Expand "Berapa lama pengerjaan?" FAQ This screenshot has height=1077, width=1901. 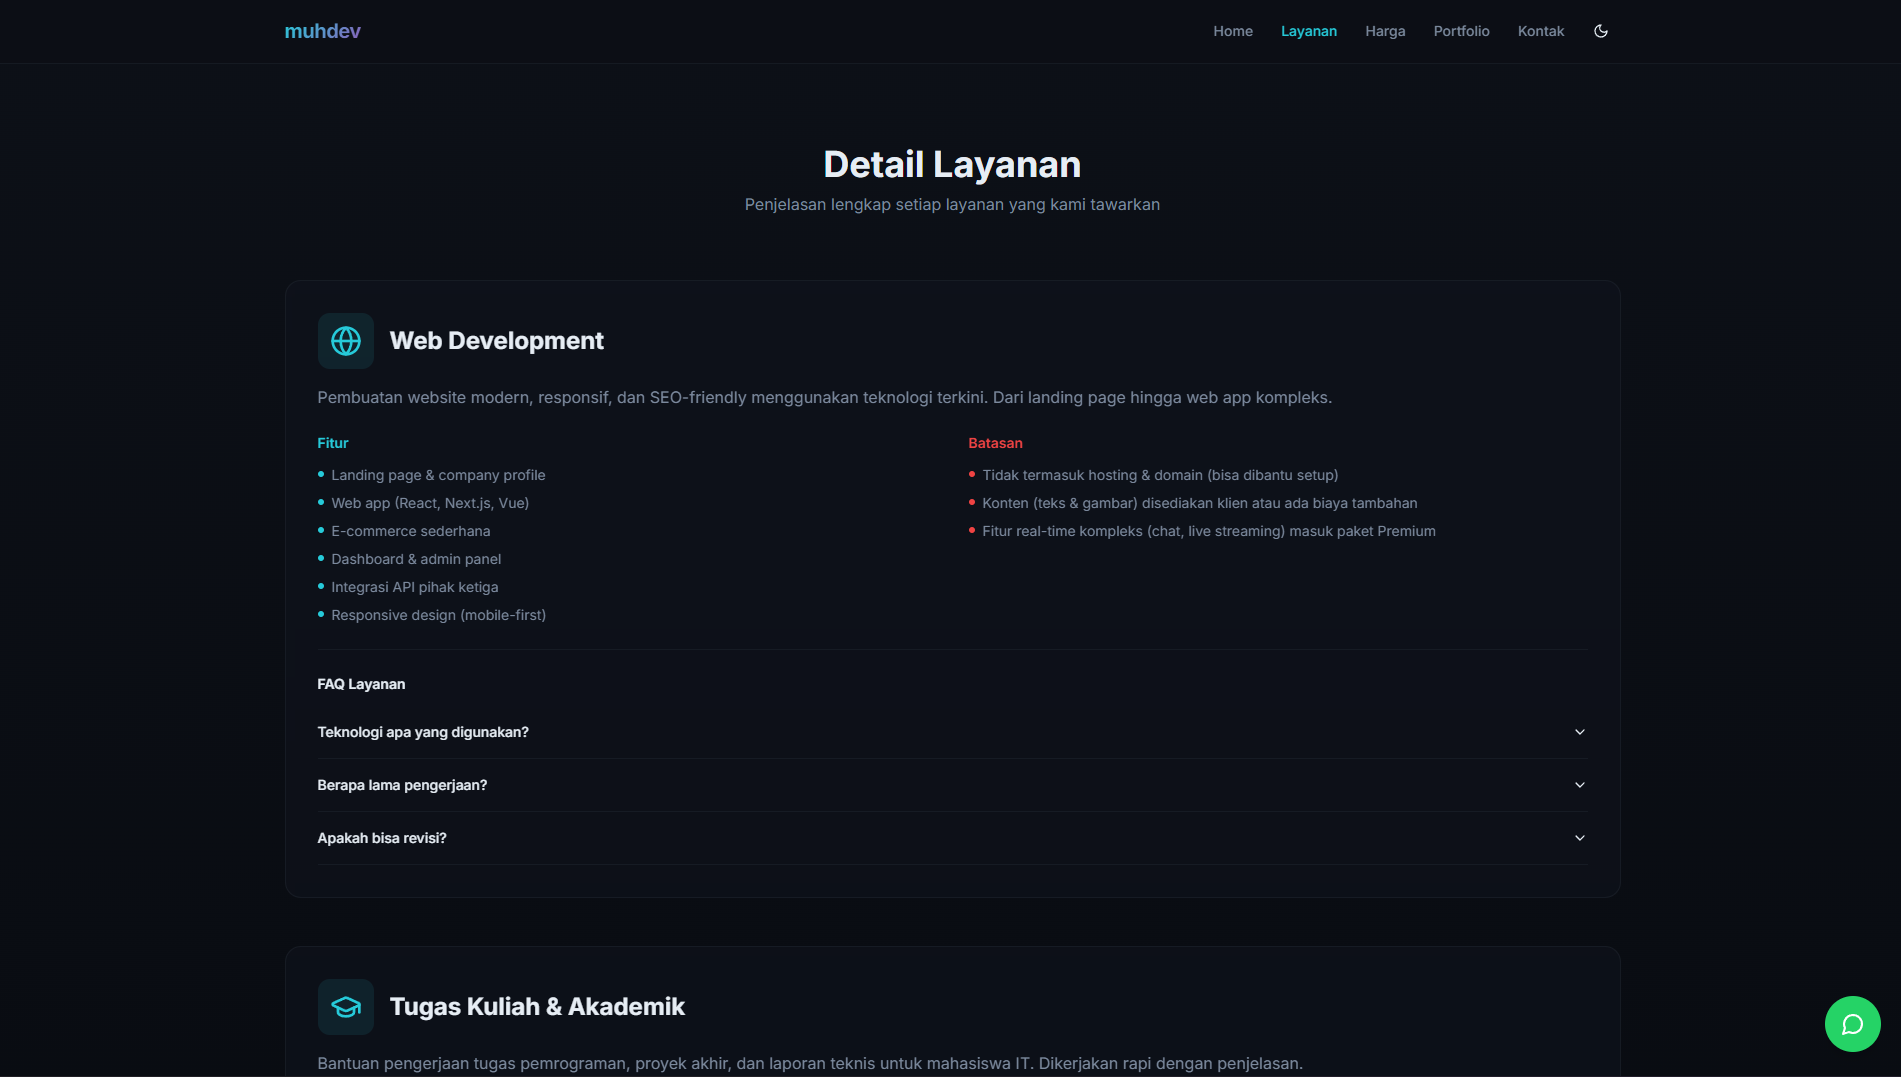pyautogui.click(x=952, y=785)
